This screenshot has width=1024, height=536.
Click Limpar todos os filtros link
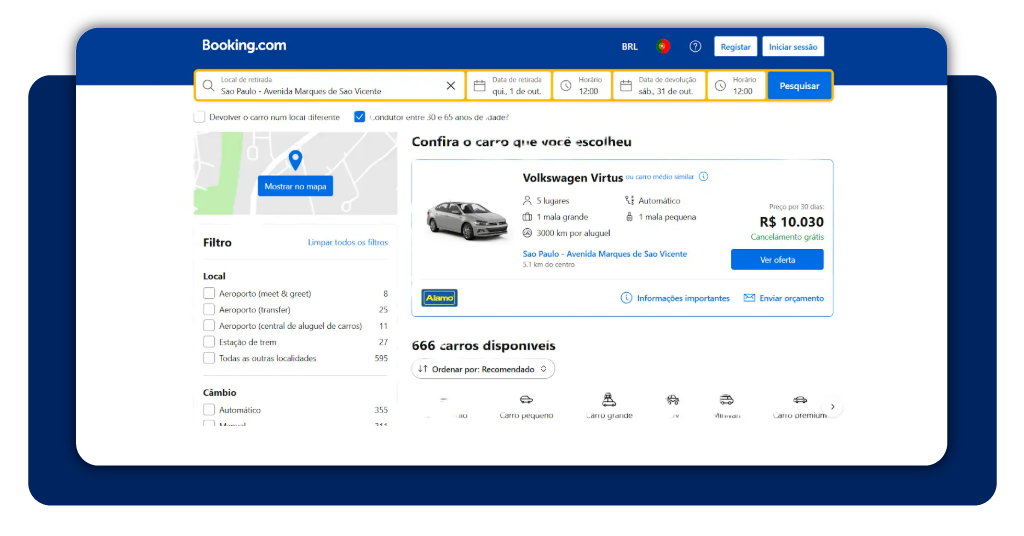pyautogui.click(x=347, y=242)
